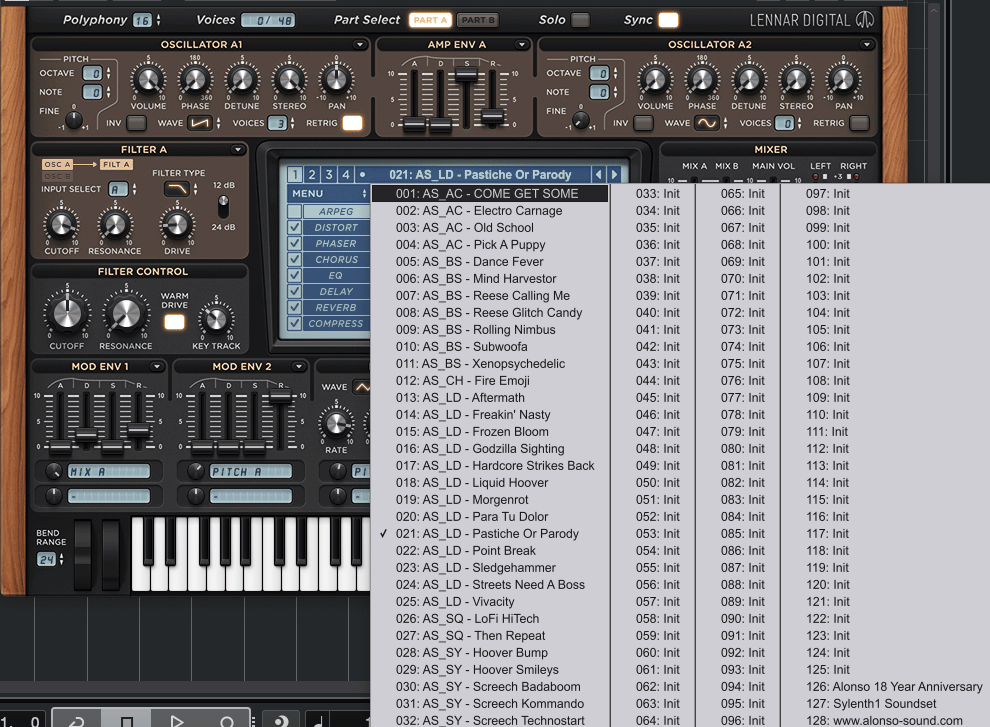Toggle the Solo switch
Image resolution: width=990 pixels, height=727 pixels.
(580, 20)
